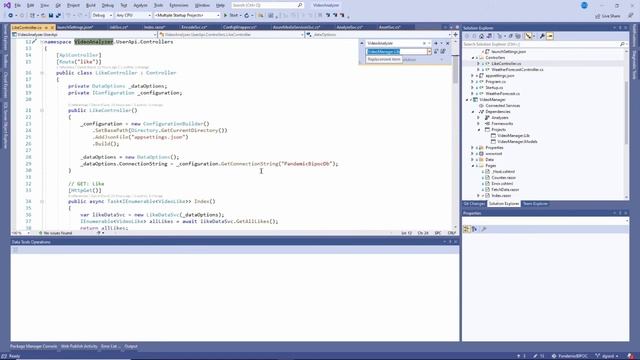Select LikeController.cs in Solution Explorer
This screenshot has height=360, width=640.
[506, 64]
